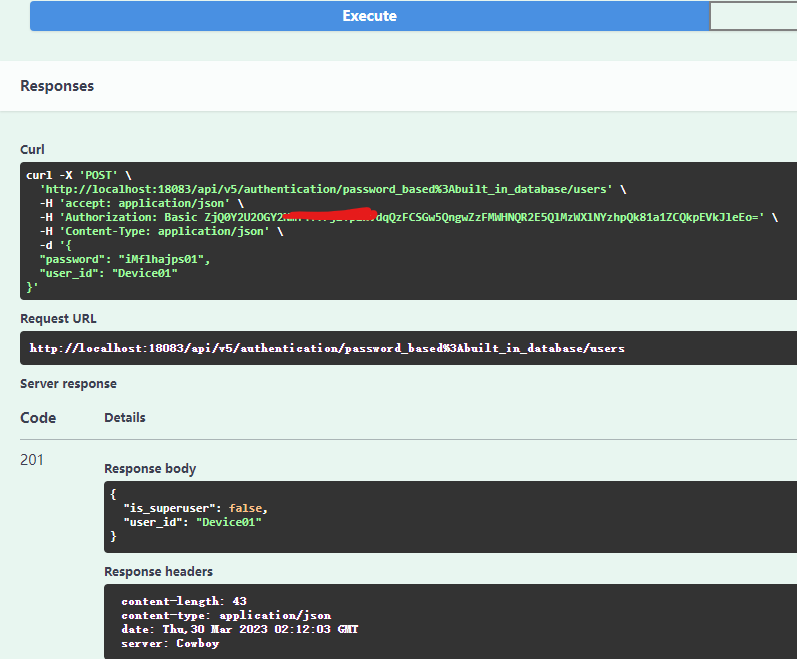Click the Clear button beside Execute

753,16
